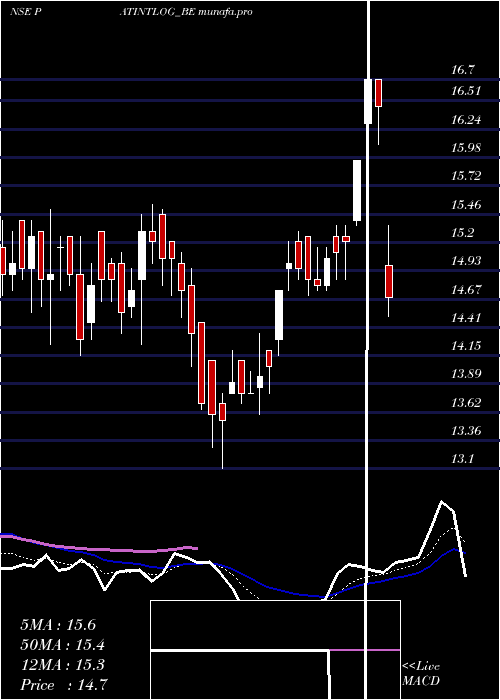The height and width of the screenshot is (700, 500).
Task: Click the 16.7 price level label
Action: [x=463, y=70]
